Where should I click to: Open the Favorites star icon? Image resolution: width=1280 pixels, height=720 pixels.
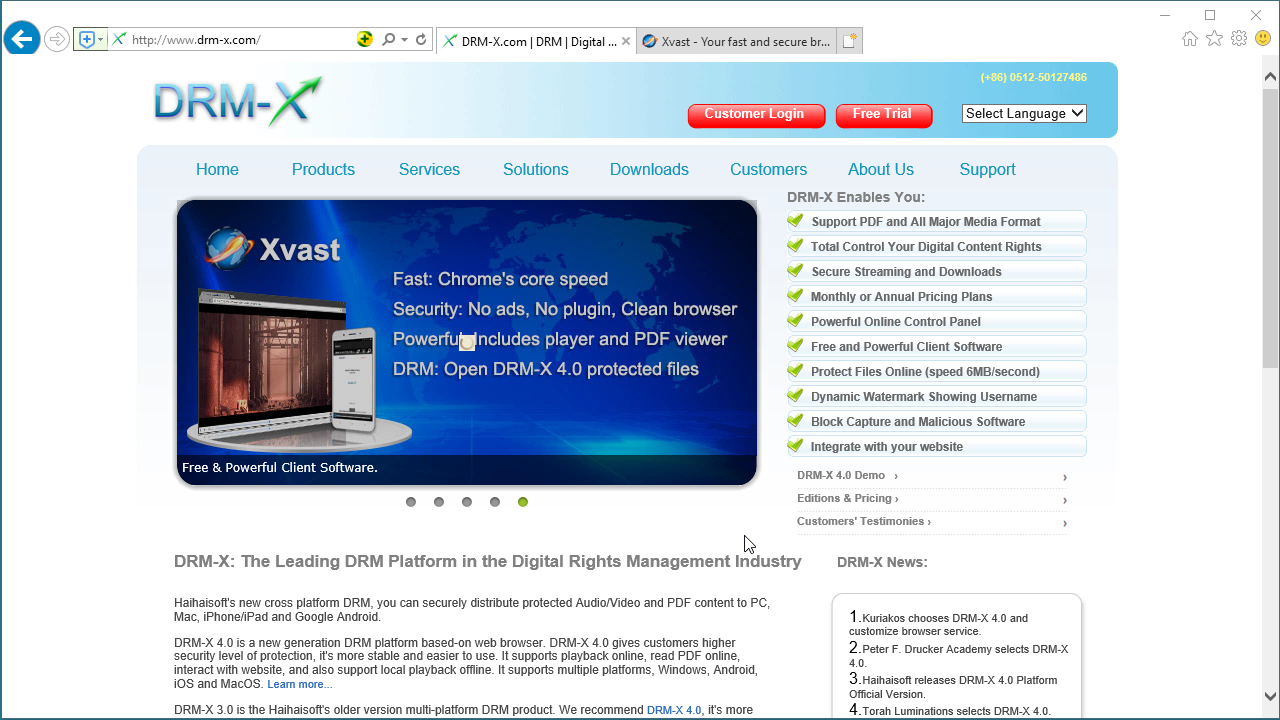coord(1214,39)
